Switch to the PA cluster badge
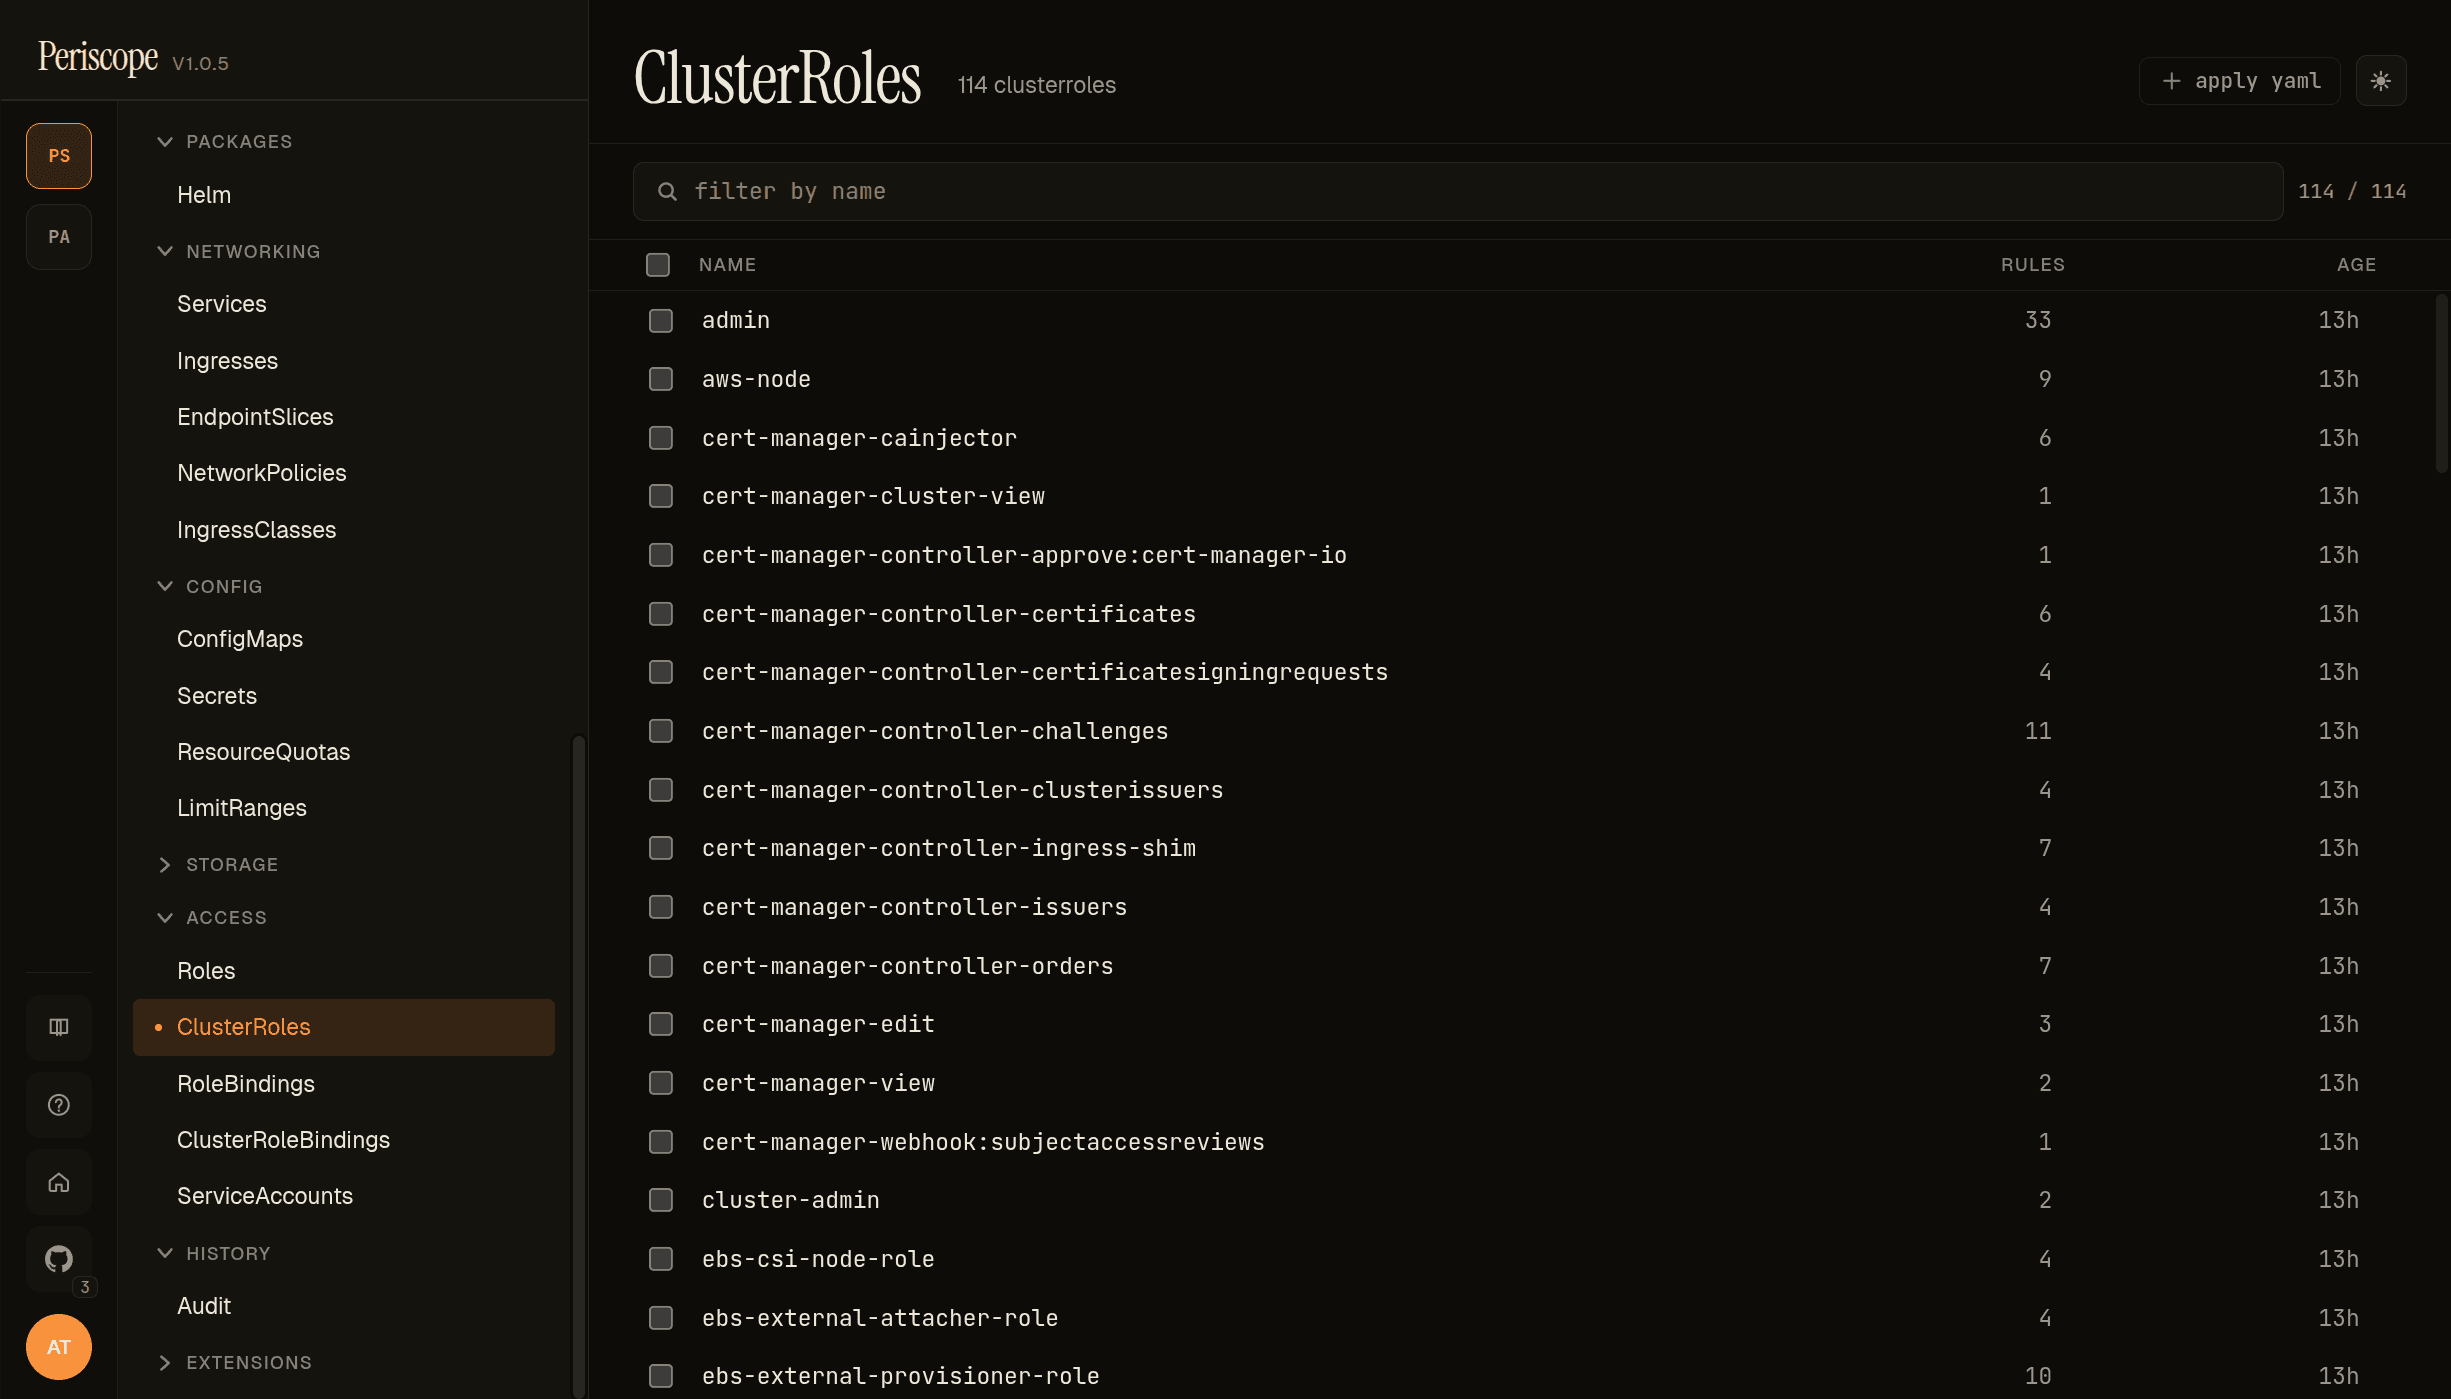 click(x=59, y=237)
